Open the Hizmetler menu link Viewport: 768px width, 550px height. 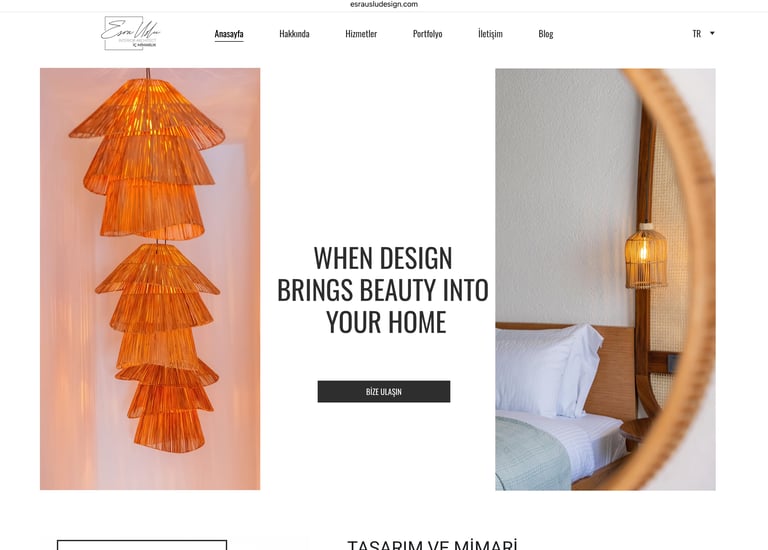(x=361, y=34)
